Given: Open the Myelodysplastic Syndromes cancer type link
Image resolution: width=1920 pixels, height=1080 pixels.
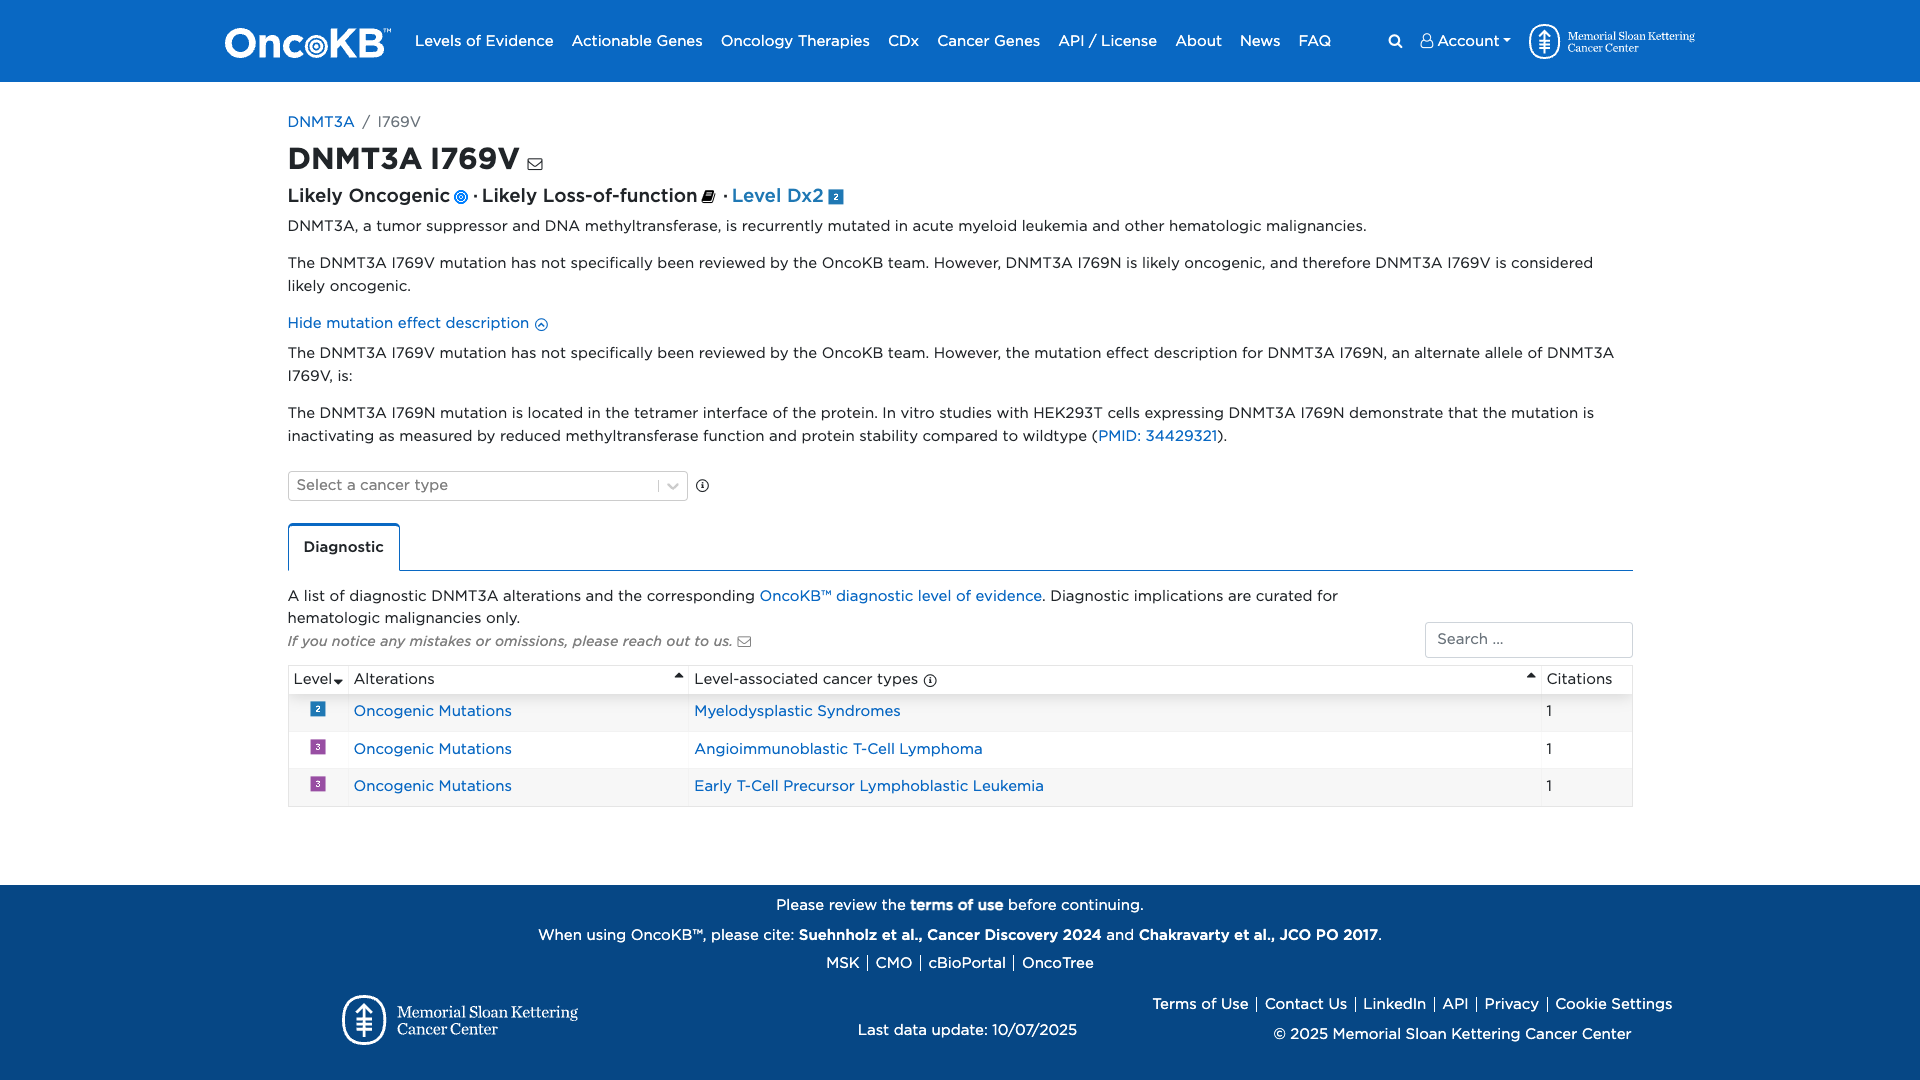Looking at the screenshot, I should (796, 711).
